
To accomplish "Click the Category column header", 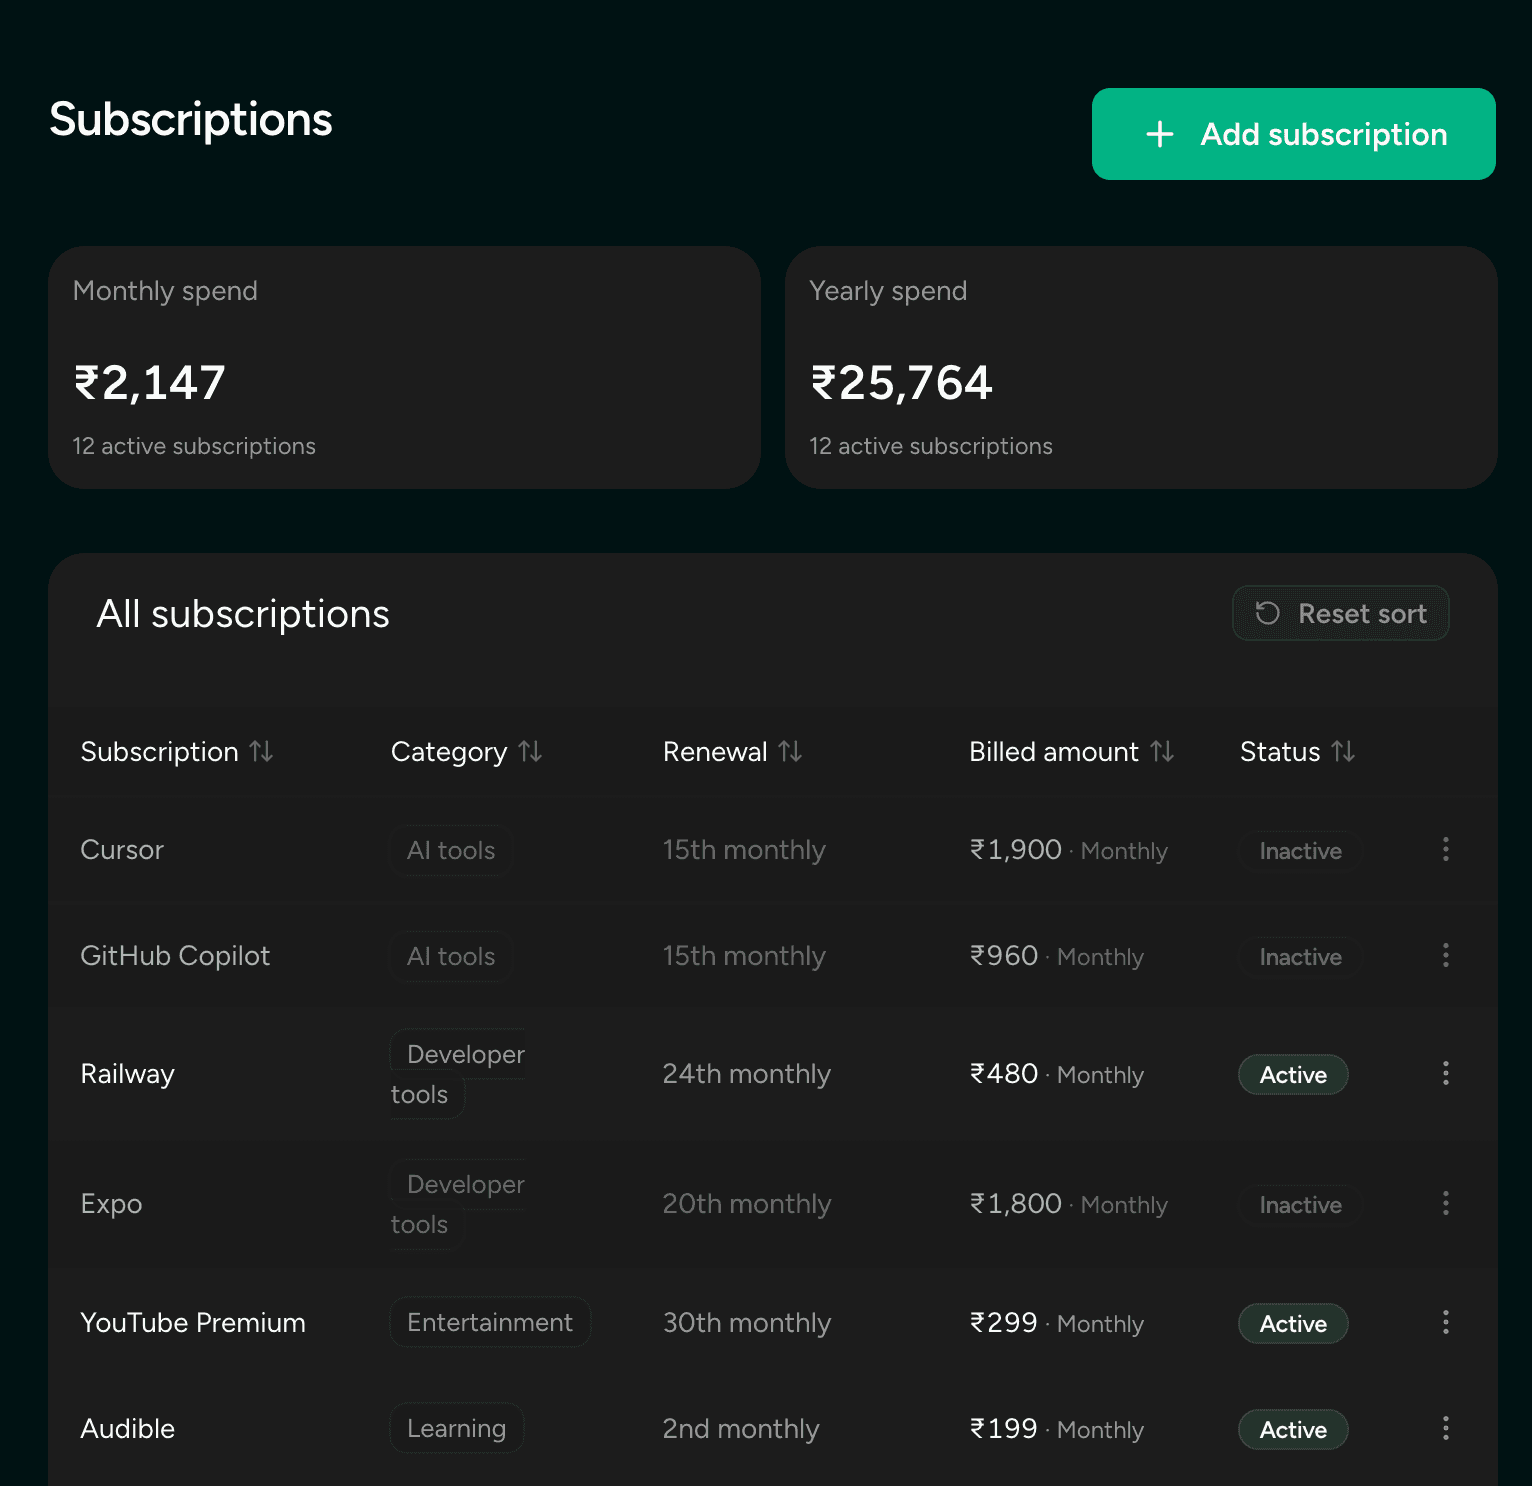I will 467,751.
